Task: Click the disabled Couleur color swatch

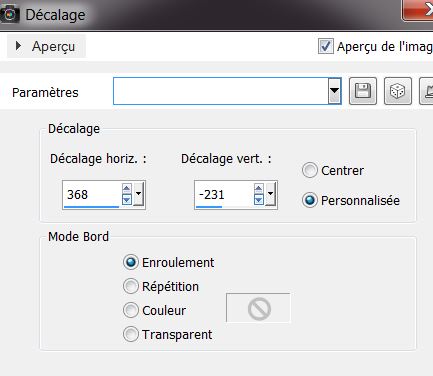Action: tap(258, 308)
